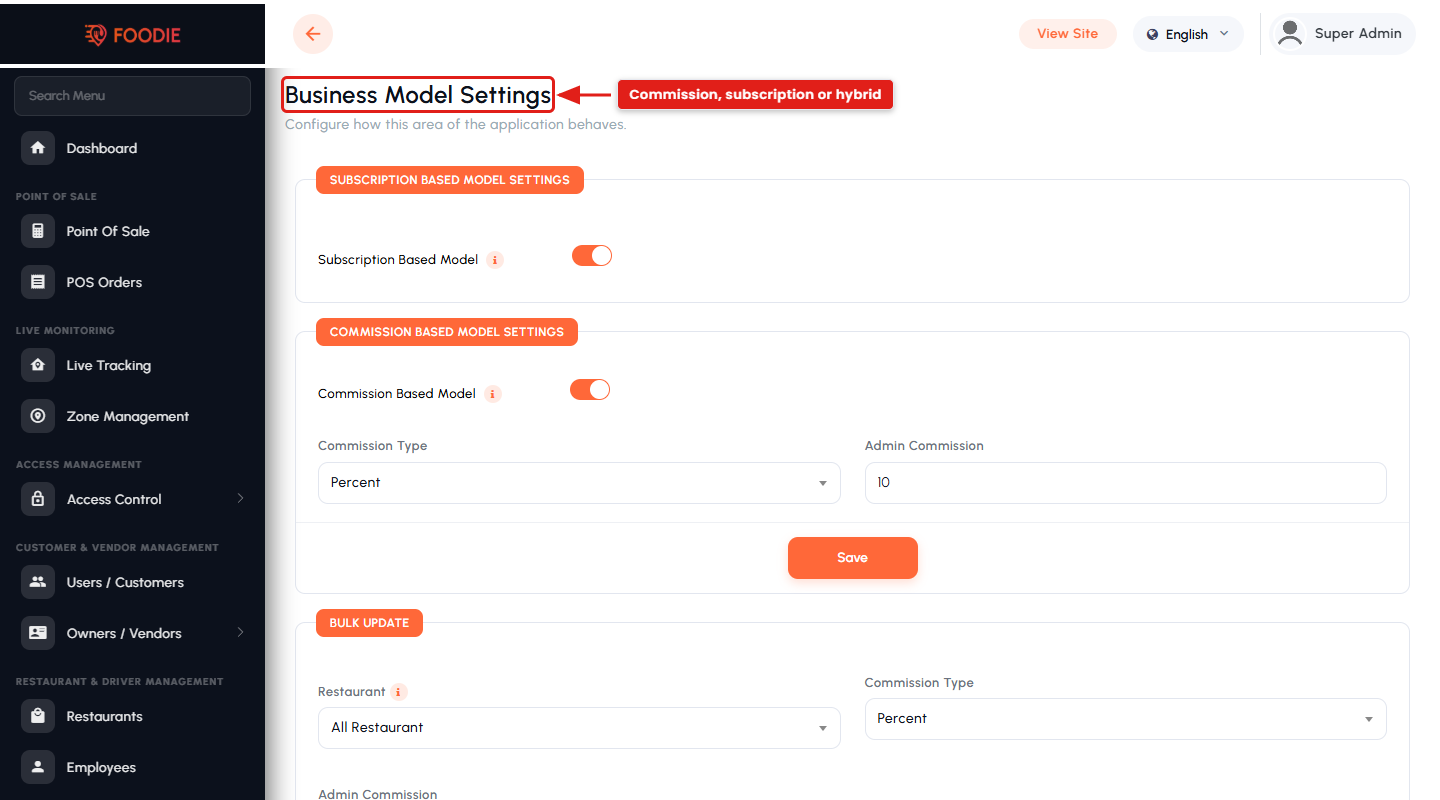
Task: Click the info icon beside Subscription Based Model
Action: [495, 260]
